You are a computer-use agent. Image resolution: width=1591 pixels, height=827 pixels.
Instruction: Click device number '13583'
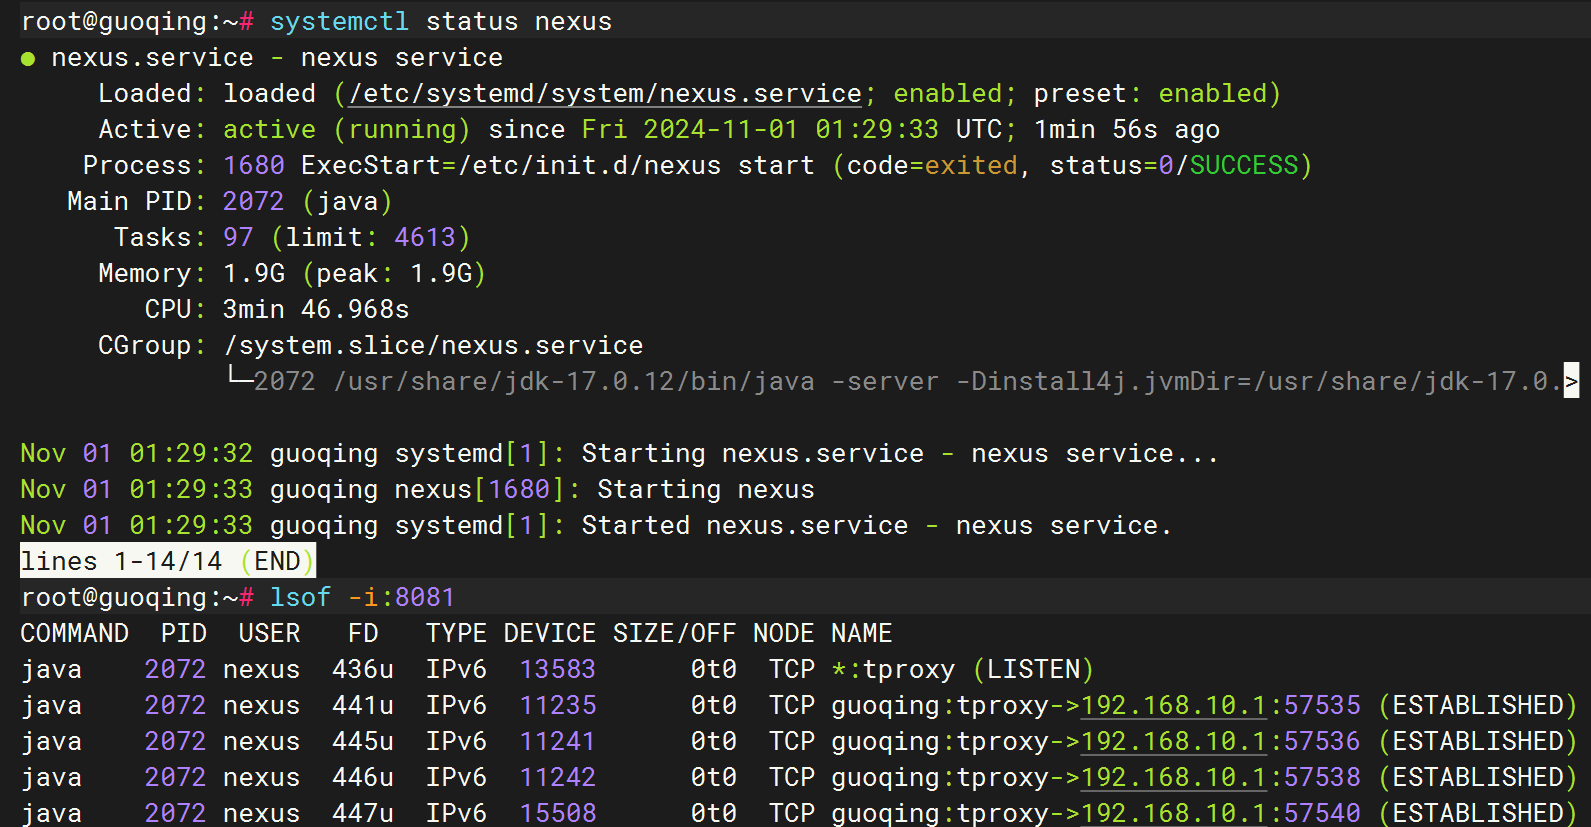point(558,670)
